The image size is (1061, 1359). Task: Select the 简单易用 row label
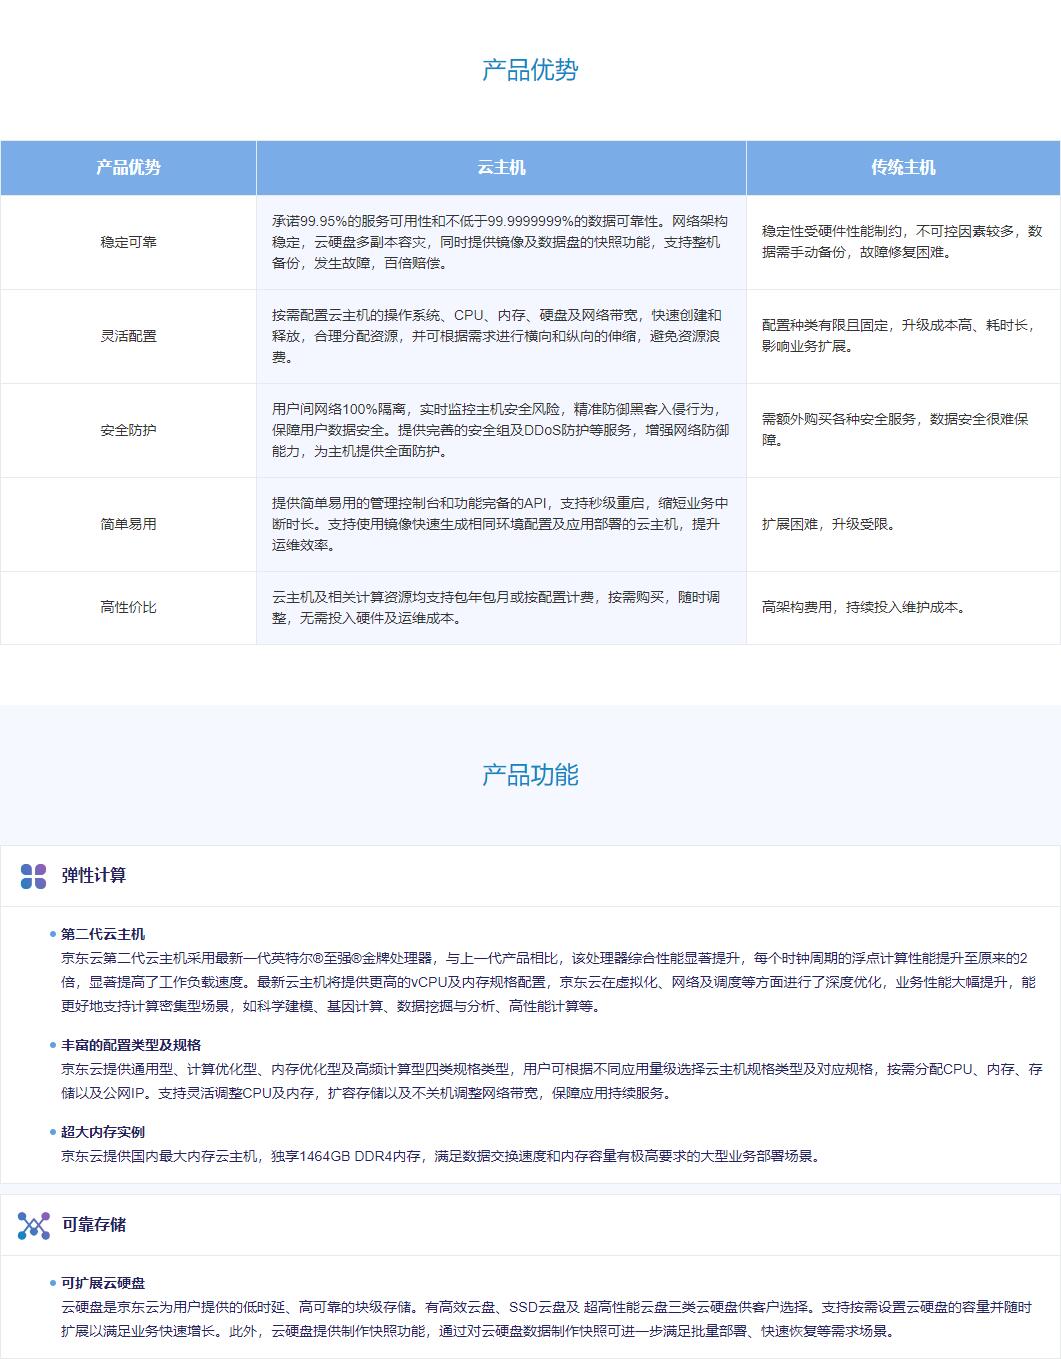point(128,524)
